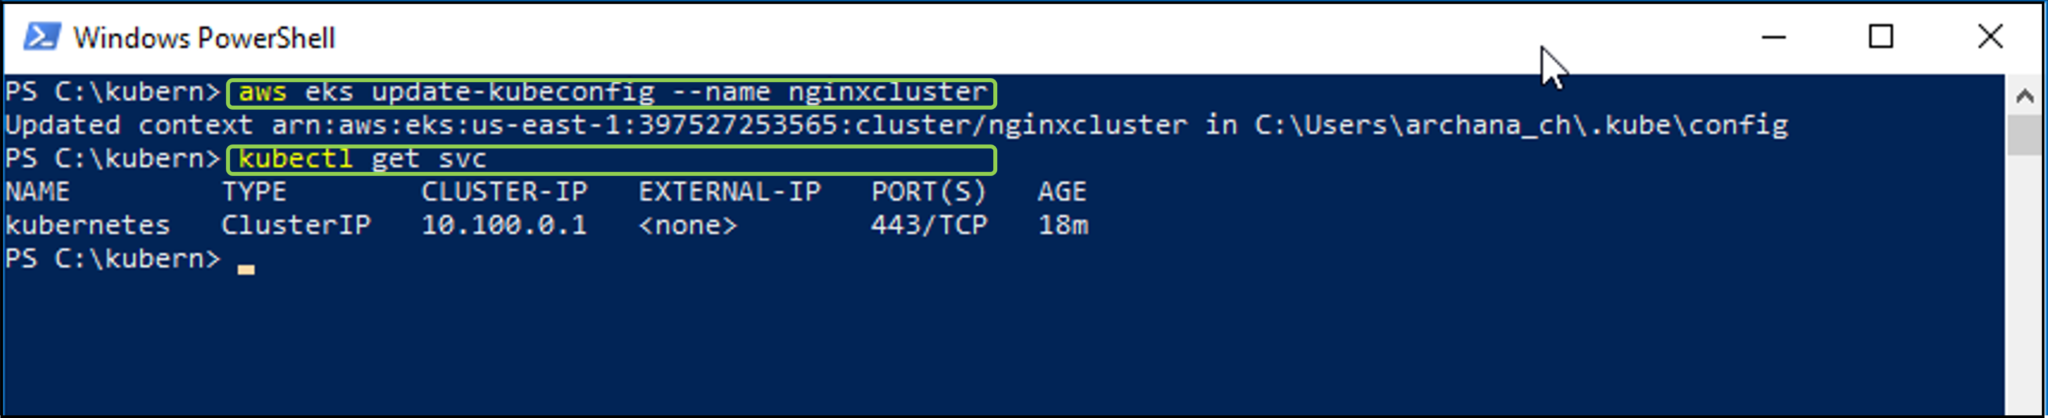Click the blinking cursor at the prompt
This screenshot has width=2048, height=418.
pyautogui.click(x=246, y=268)
